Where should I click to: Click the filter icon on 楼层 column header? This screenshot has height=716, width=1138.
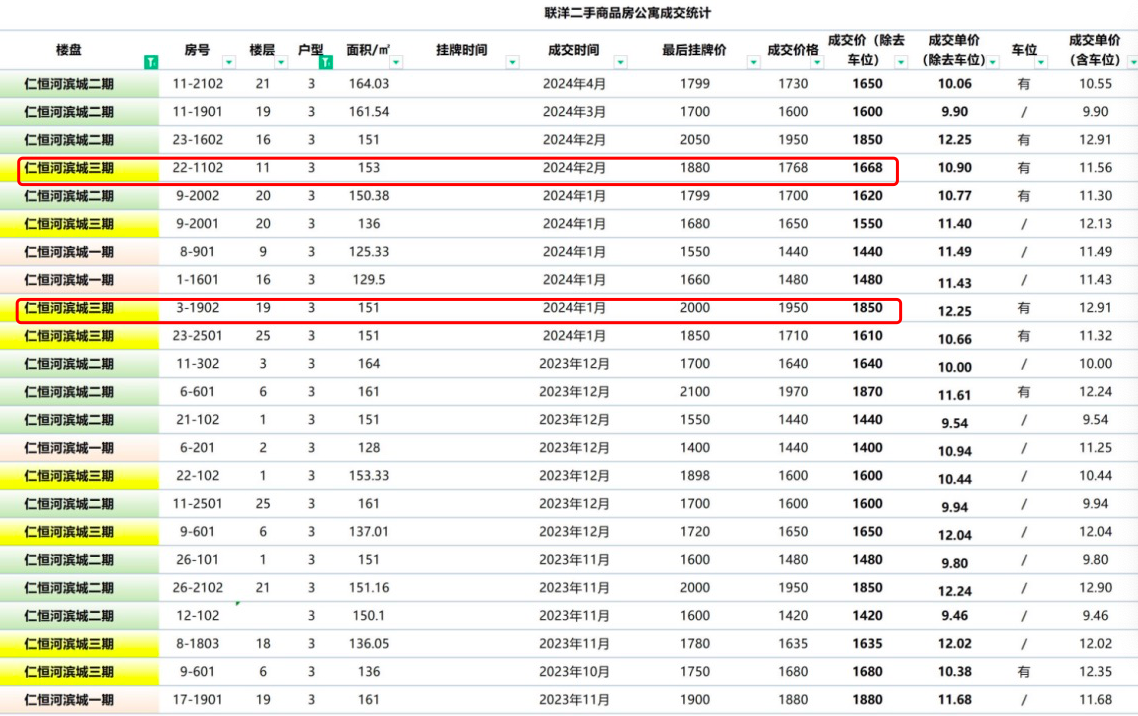click(282, 61)
